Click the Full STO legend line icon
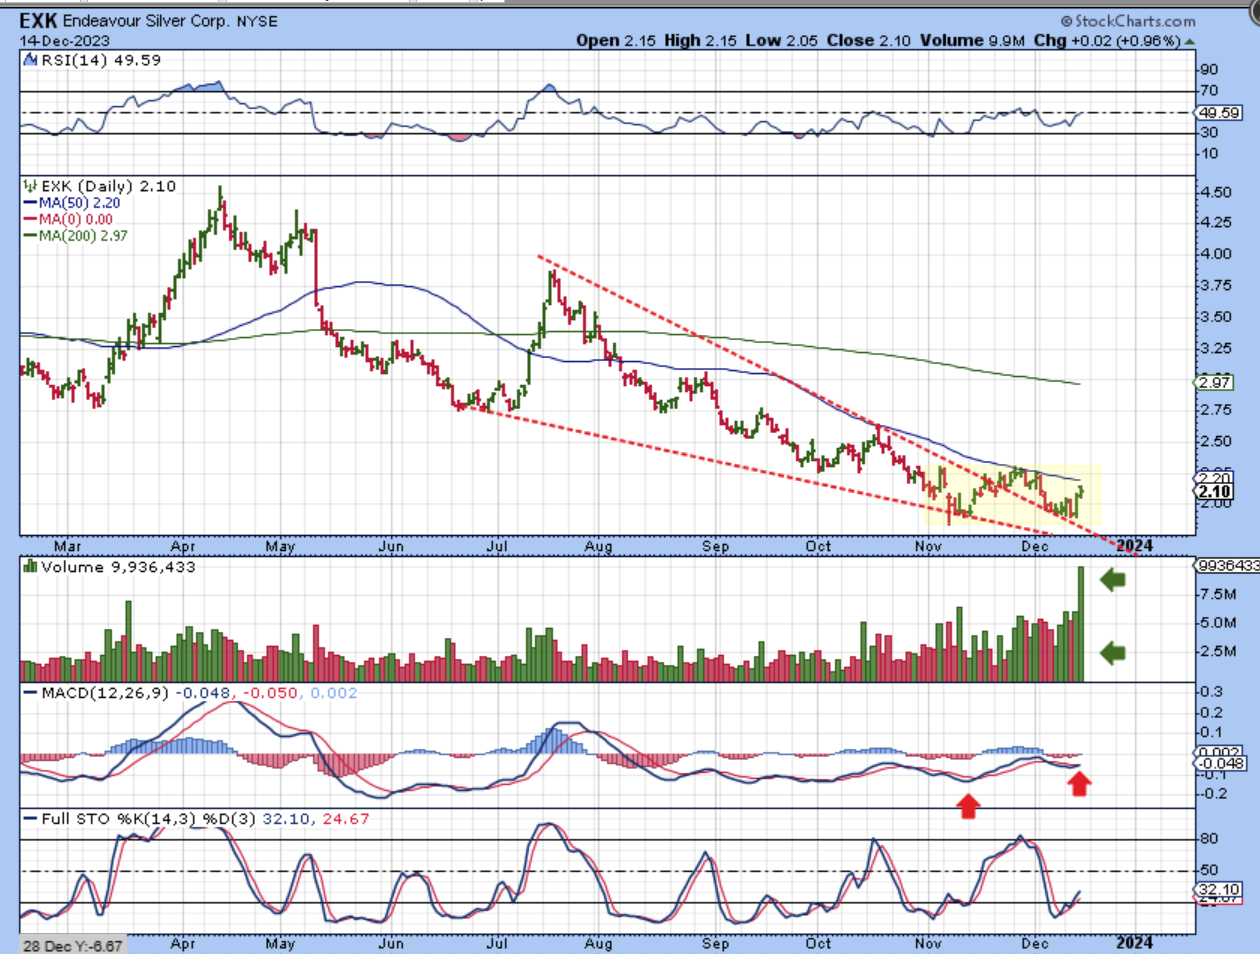This screenshot has height=954, width=1260. point(31,819)
